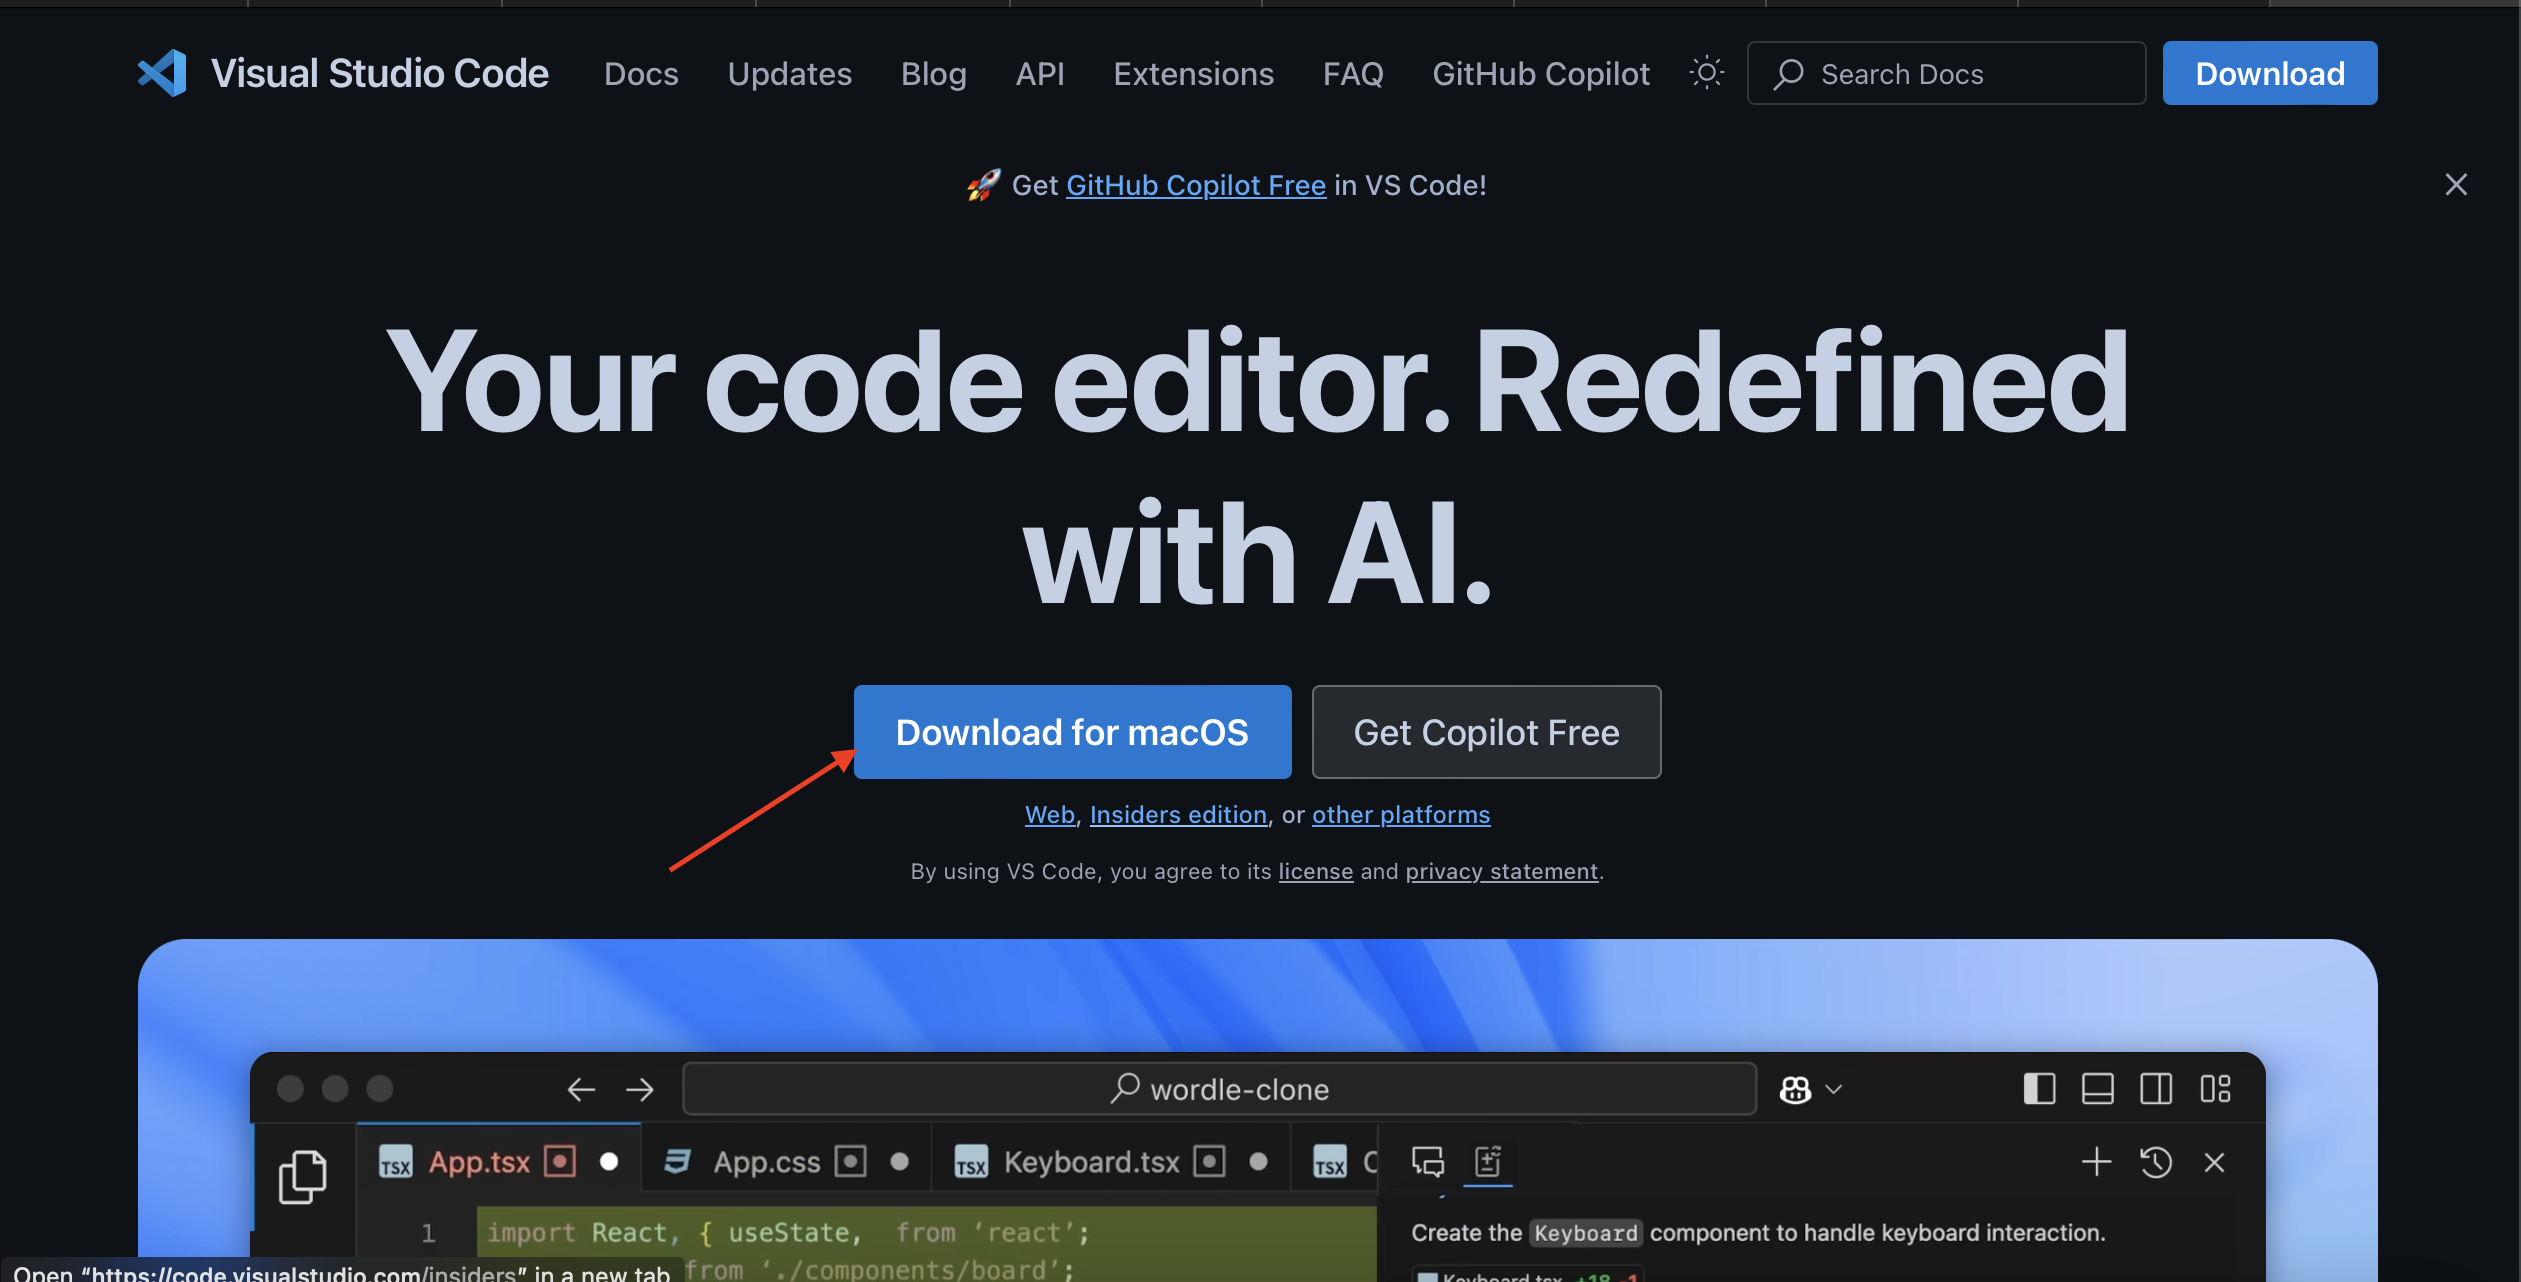This screenshot has height=1282, width=2521.
Task: Click the square marker icon on Keyboard.tsx tab
Action: click(1209, 1161)
